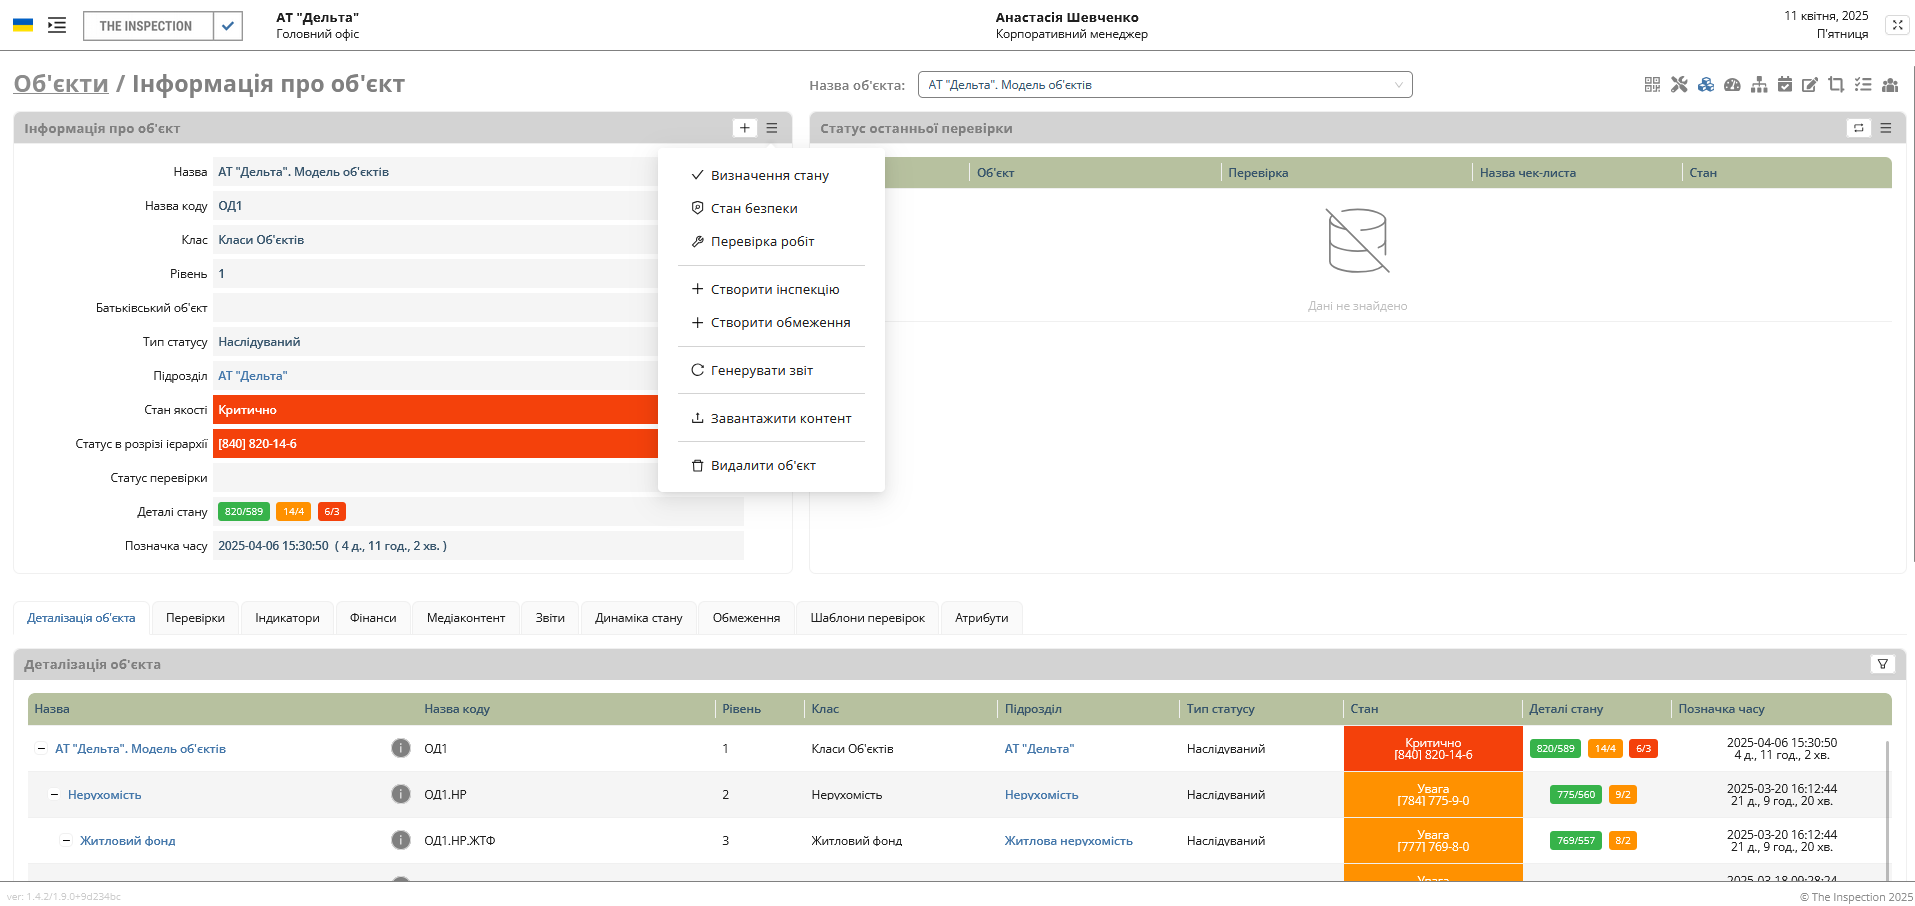Image resolution: width=1915 pixels, height=906 pixels.
Task: Click the crop icon in toolbar
Action: point(1836,85)
